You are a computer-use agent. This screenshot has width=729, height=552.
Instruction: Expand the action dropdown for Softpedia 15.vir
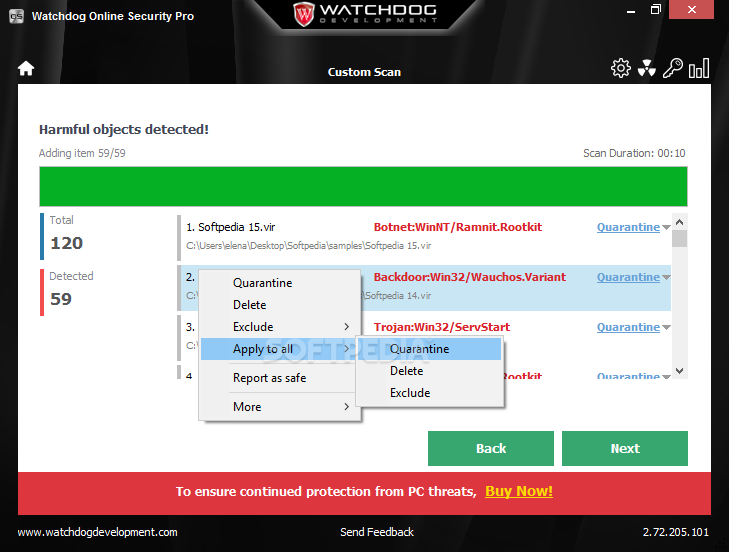coord(666,228)
